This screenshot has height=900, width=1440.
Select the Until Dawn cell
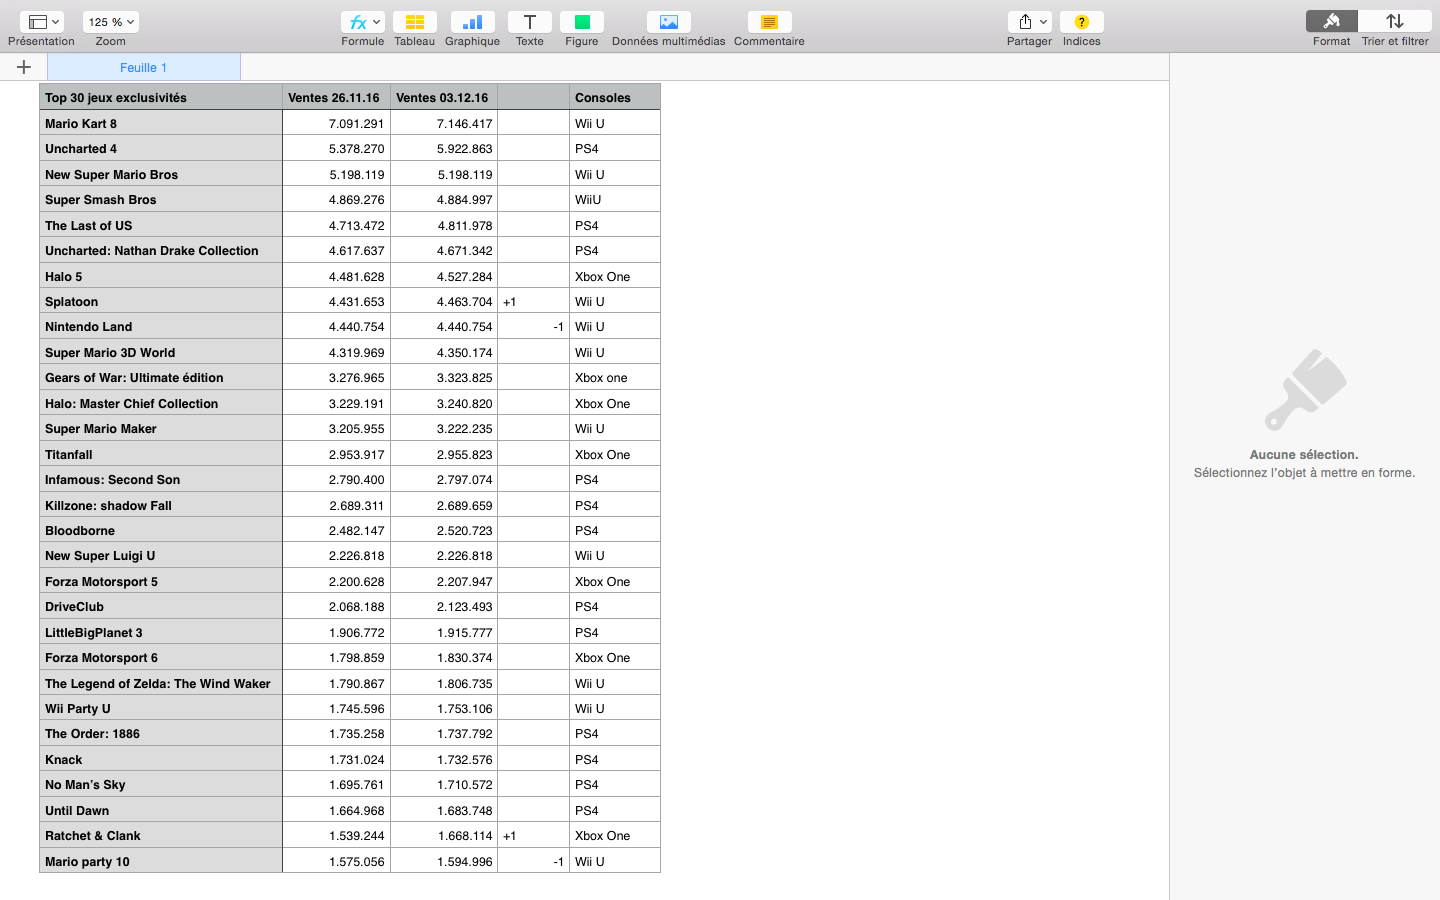161,810
